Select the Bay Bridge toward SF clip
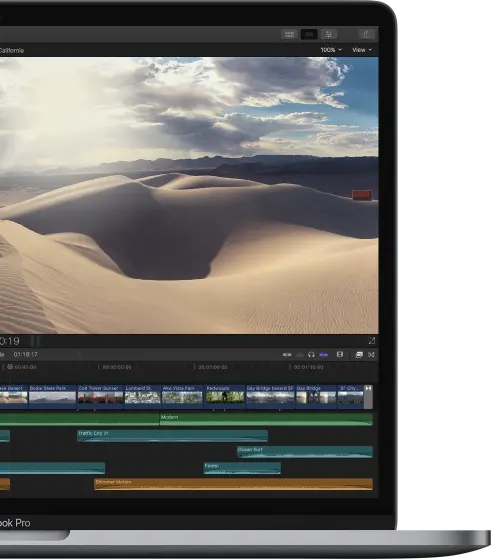 pos(270,397)
